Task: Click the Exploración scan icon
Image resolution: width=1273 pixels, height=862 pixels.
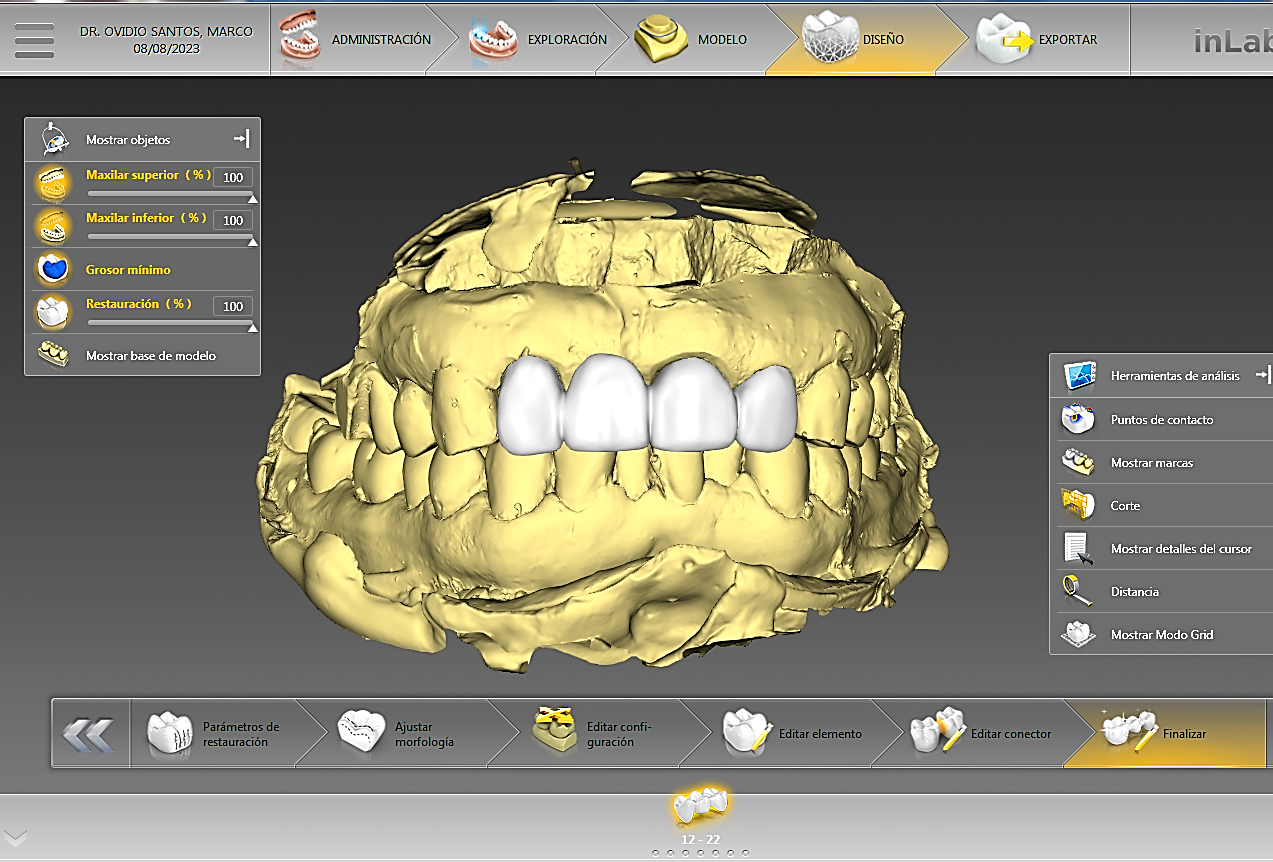Action: pos(494,40)
